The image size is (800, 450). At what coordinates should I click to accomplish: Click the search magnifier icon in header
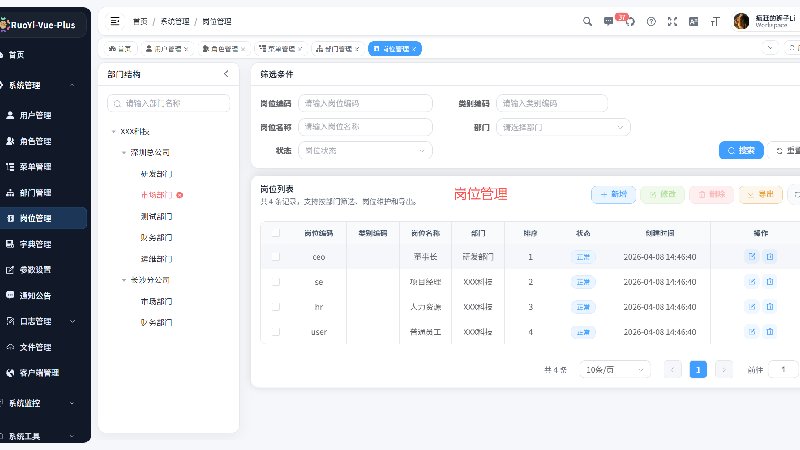click(x=587, y=21)
